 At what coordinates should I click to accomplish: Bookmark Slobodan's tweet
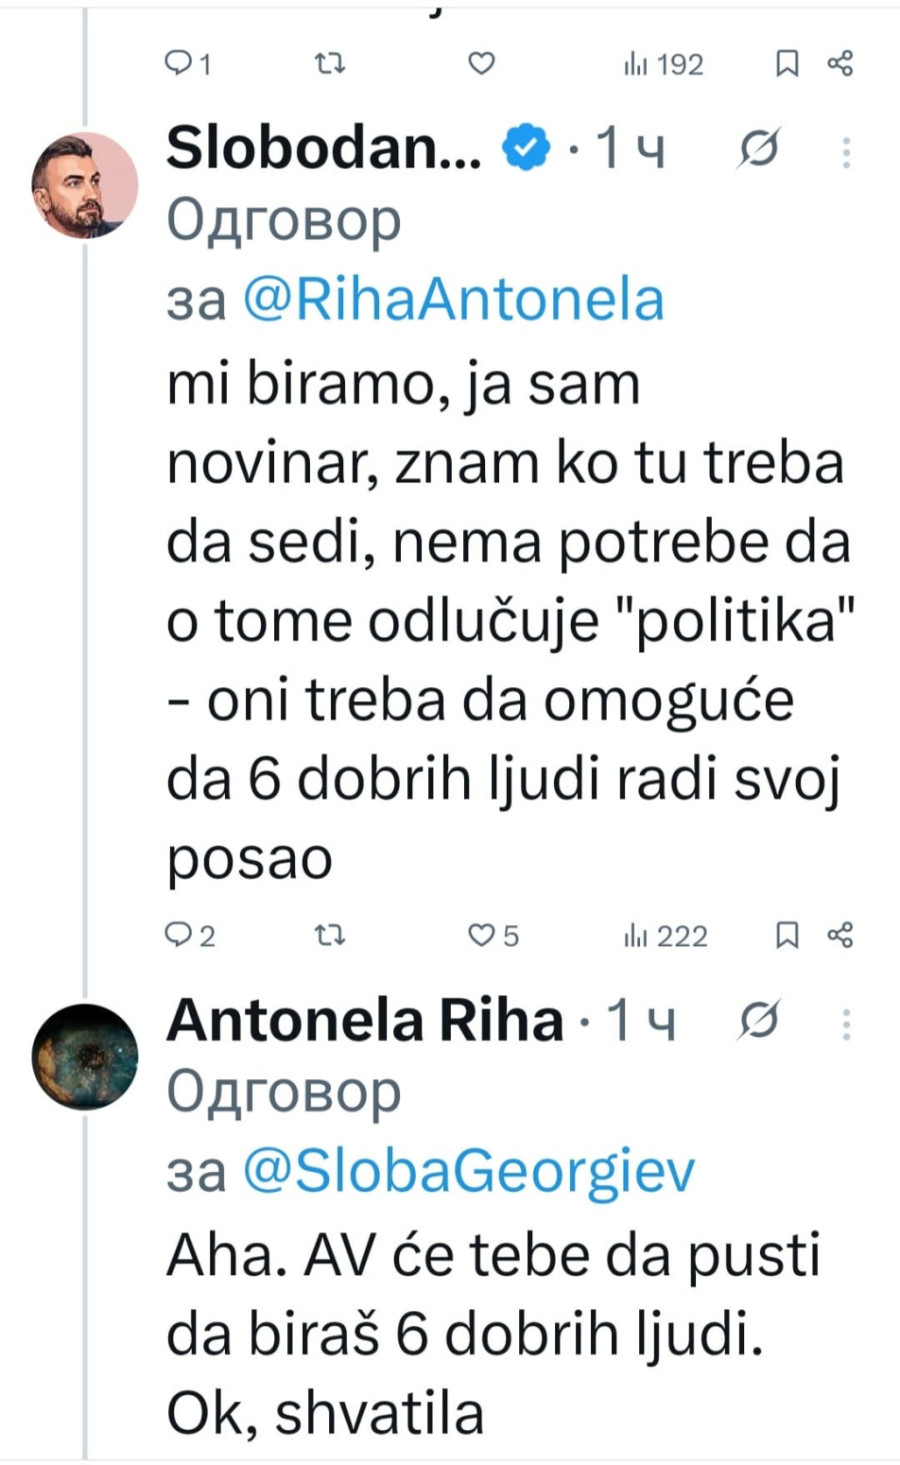coord(789,936)
